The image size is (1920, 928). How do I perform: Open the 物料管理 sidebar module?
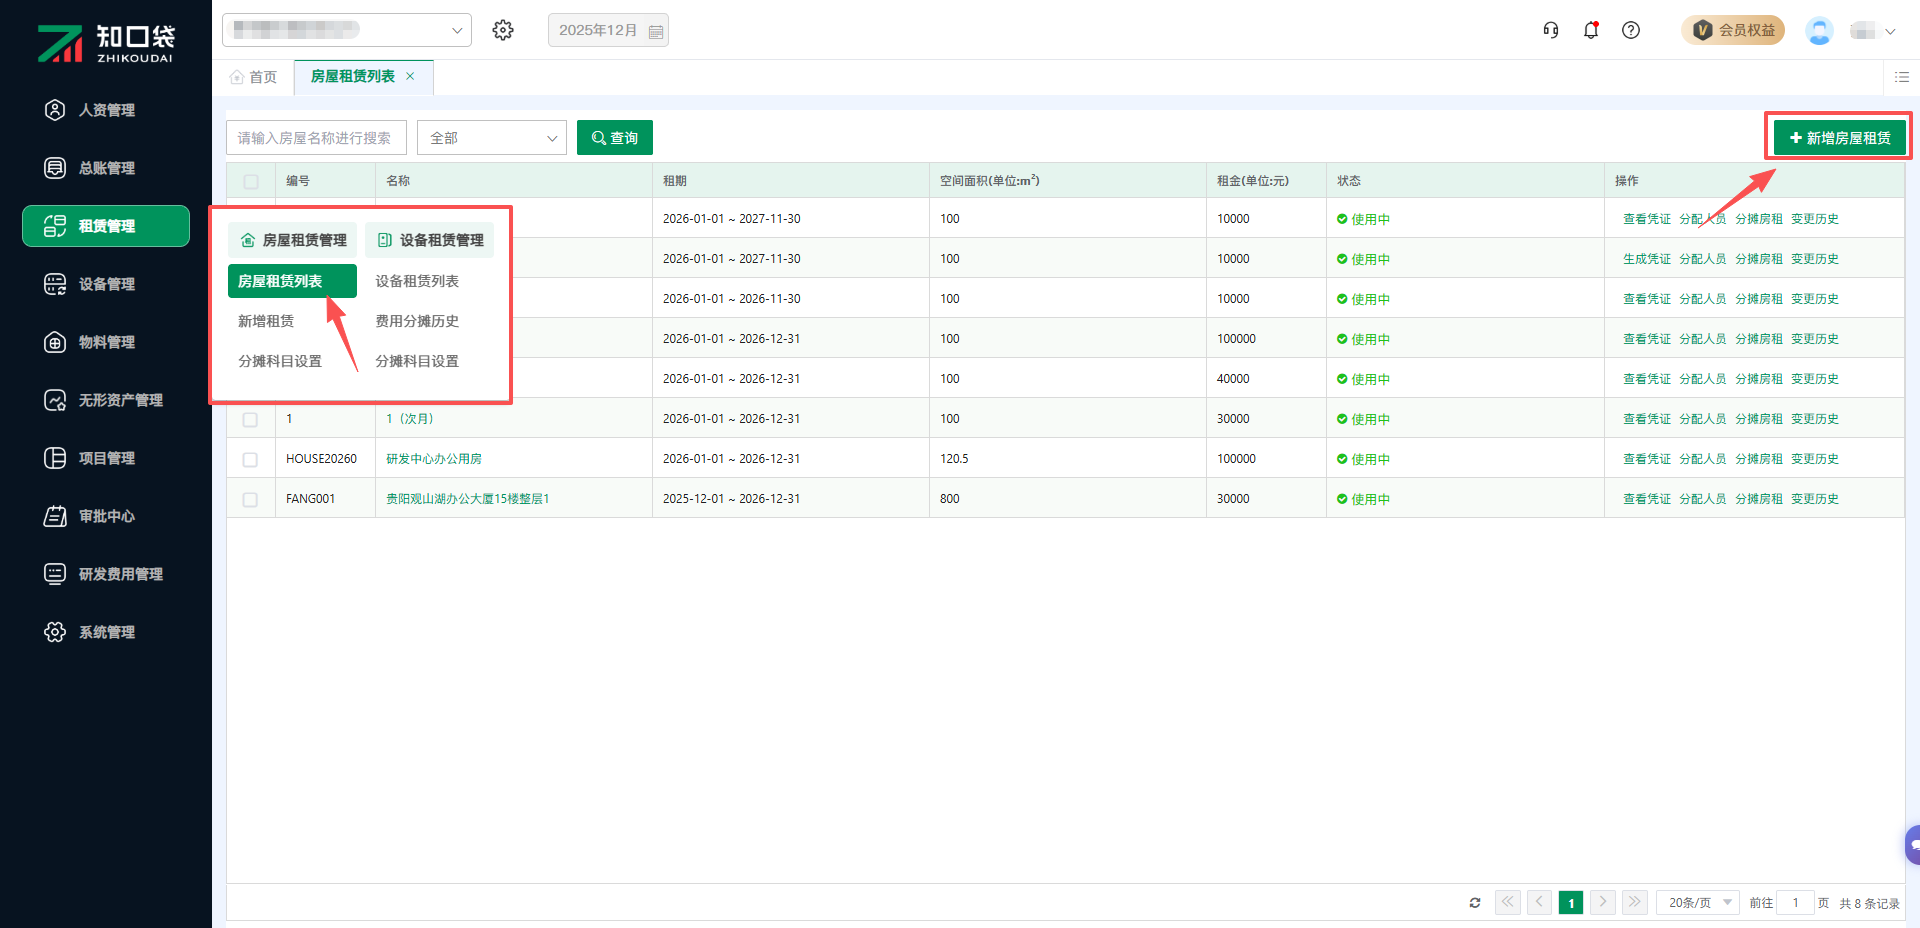tap(106, 342)
